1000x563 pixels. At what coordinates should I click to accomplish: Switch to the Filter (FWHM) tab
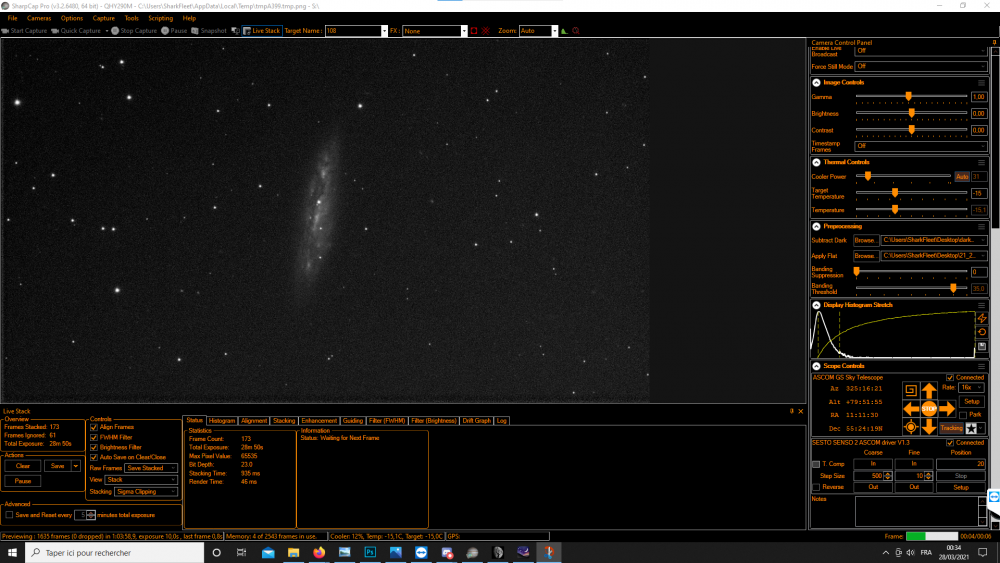pyautogui.click(x=386, y=421)
